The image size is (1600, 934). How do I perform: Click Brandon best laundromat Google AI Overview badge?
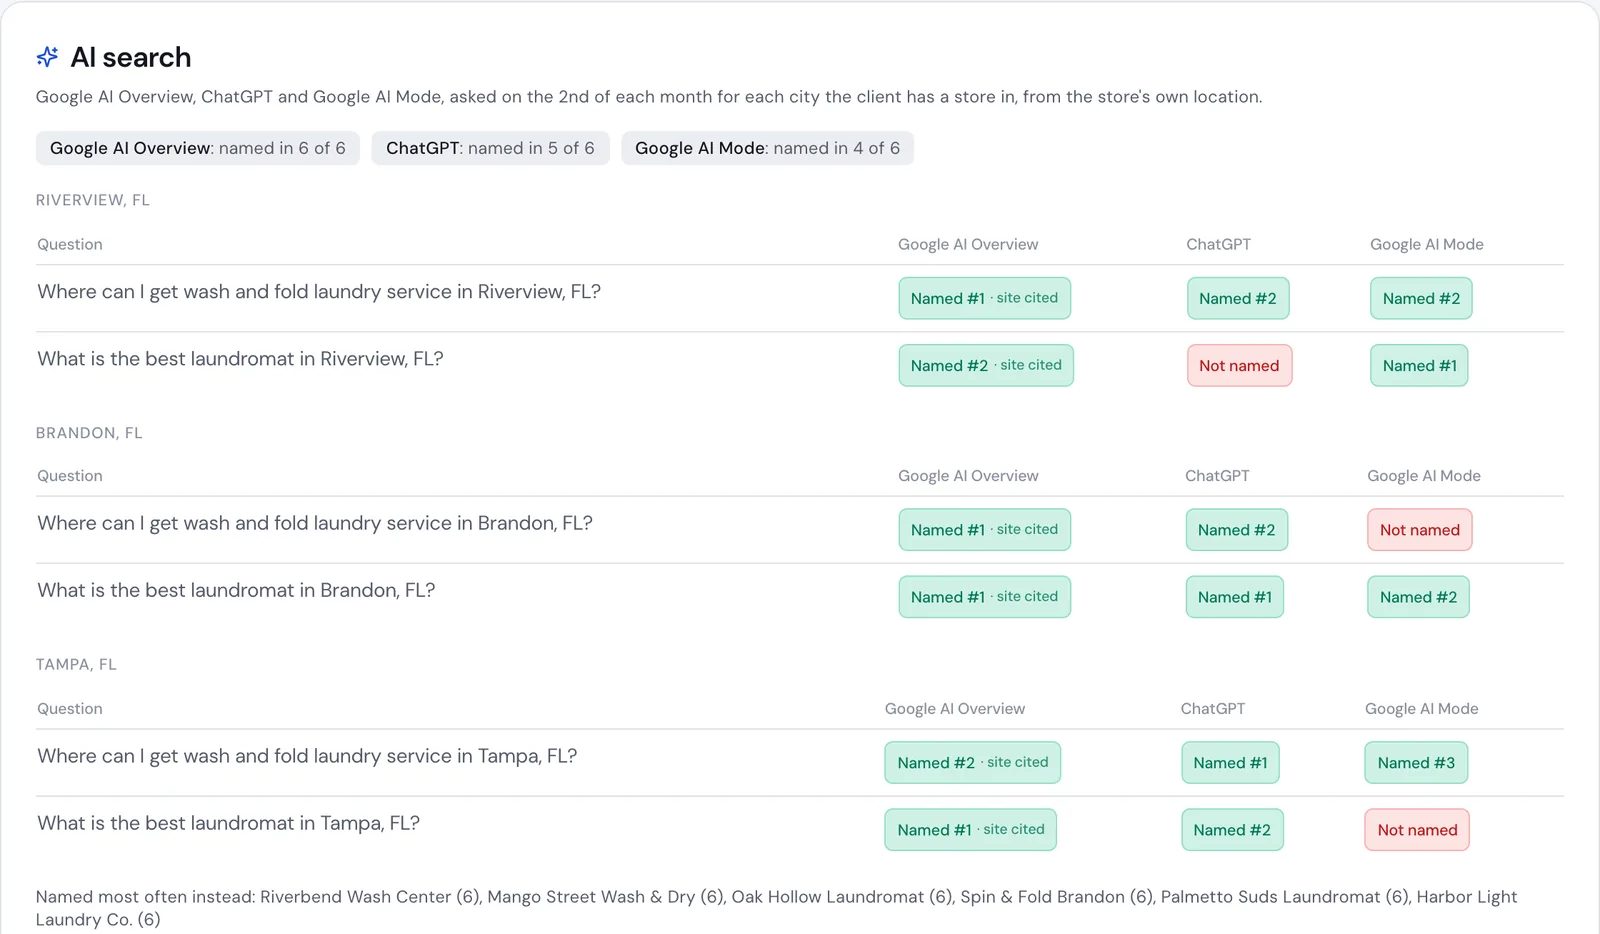[x=984, y=596]
